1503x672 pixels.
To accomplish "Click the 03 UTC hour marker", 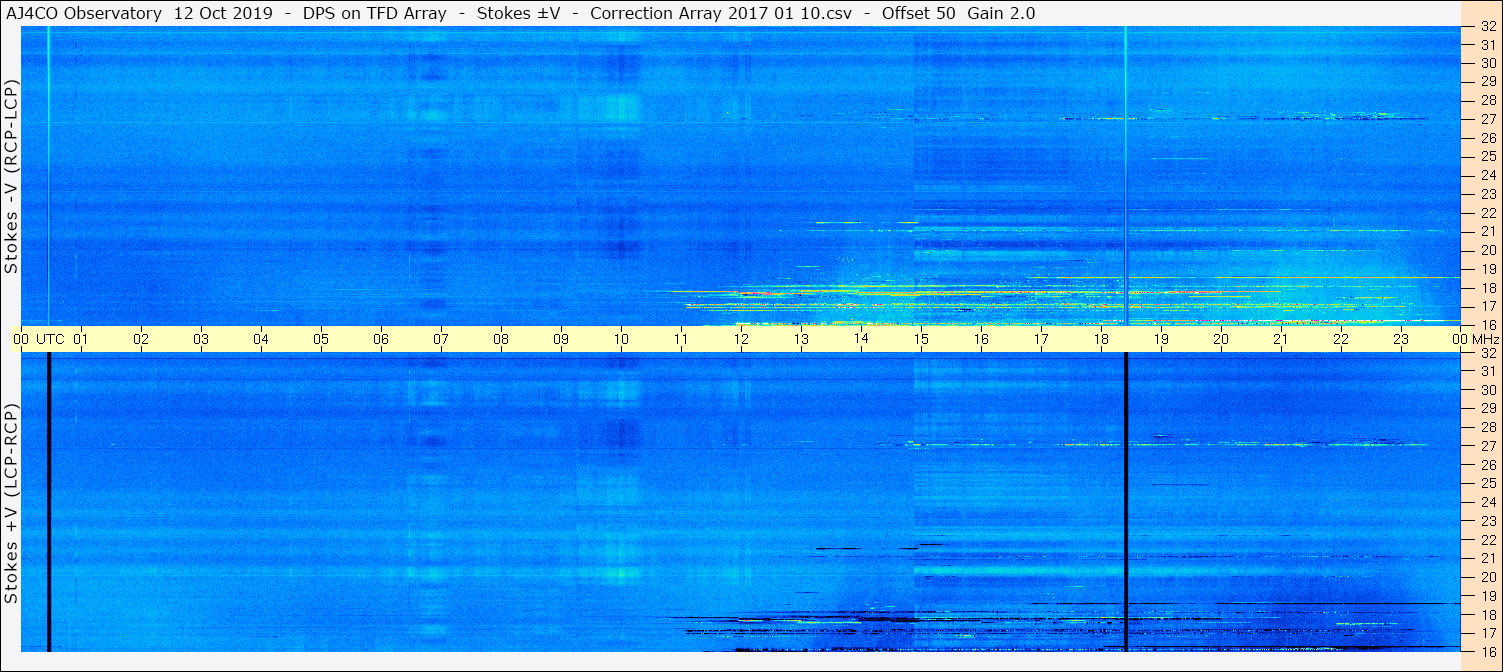I will [201, 339].
